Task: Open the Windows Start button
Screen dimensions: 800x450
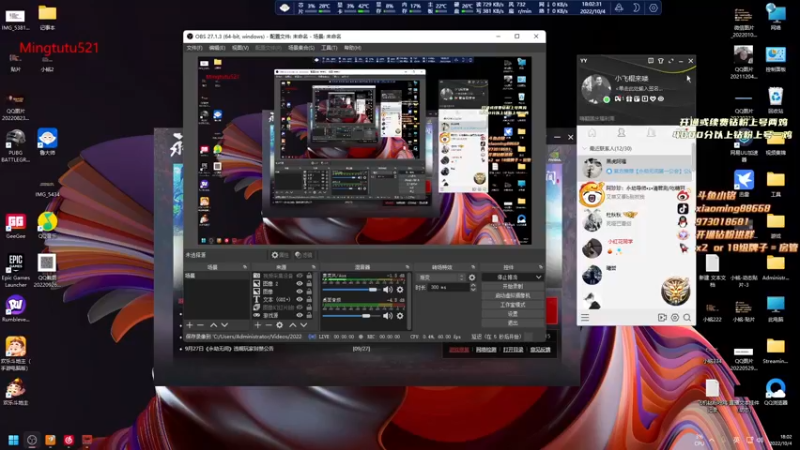Action: (x=13, y=440)
